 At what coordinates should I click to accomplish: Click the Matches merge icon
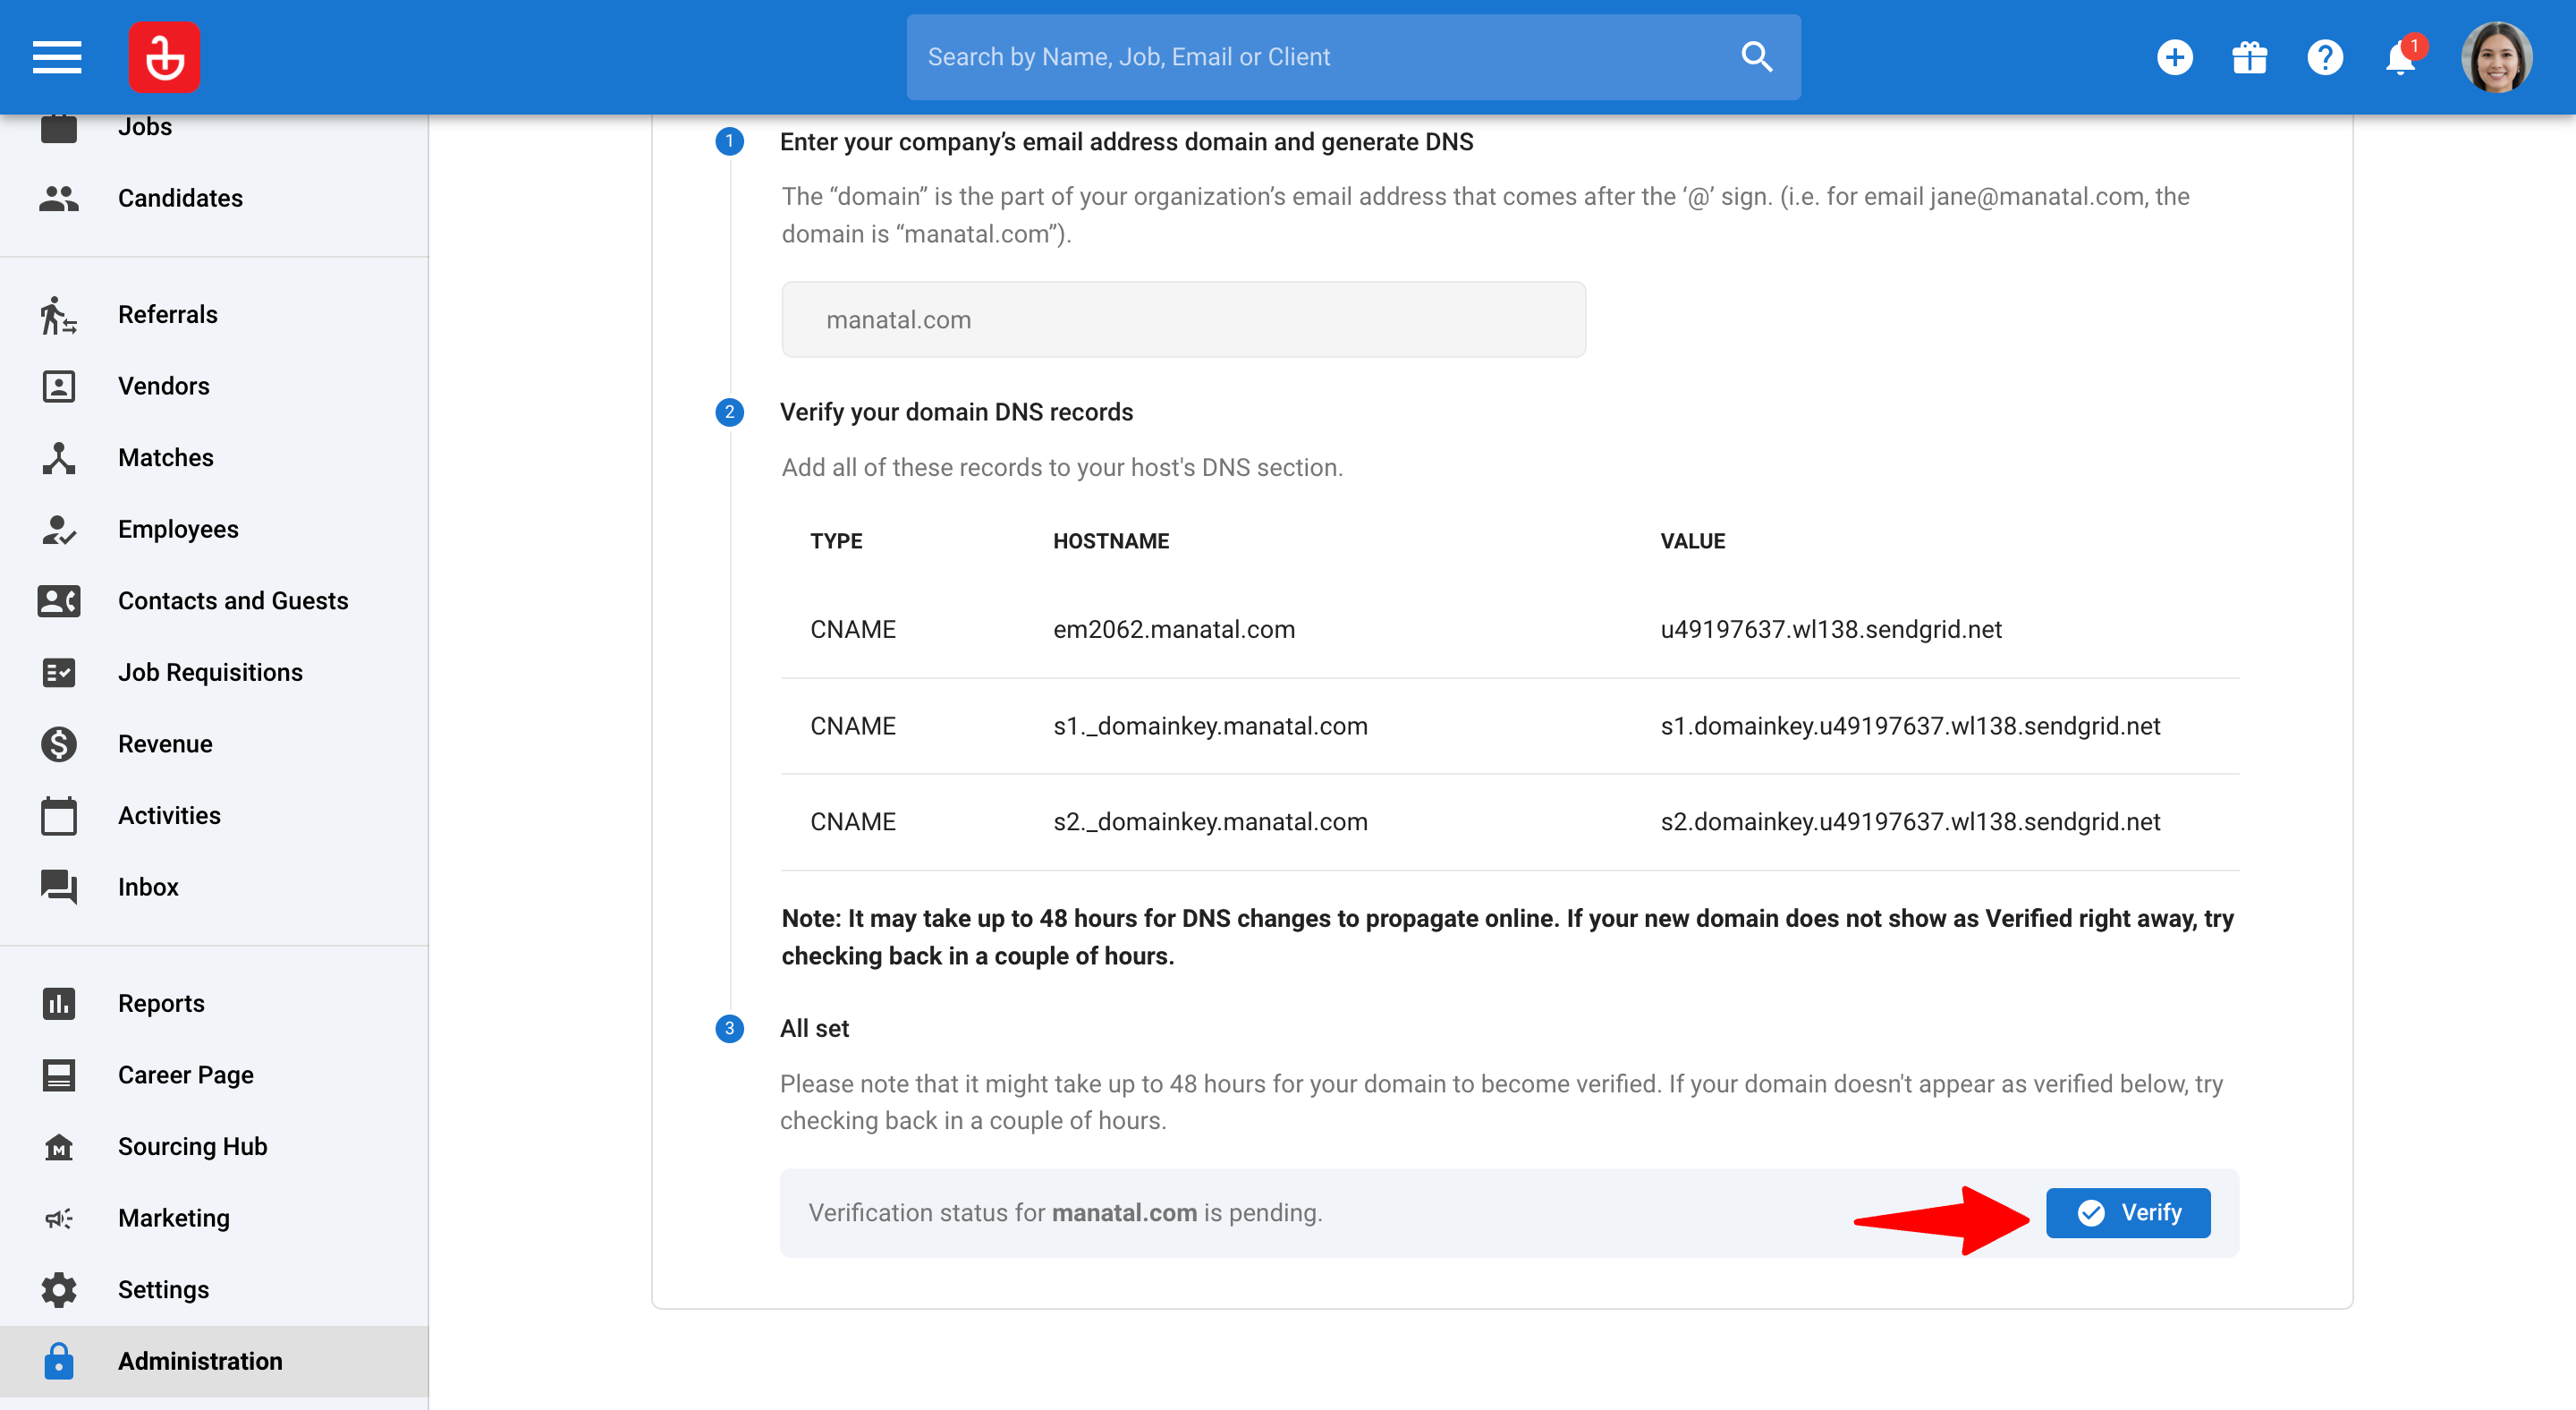tap(59, 457)
